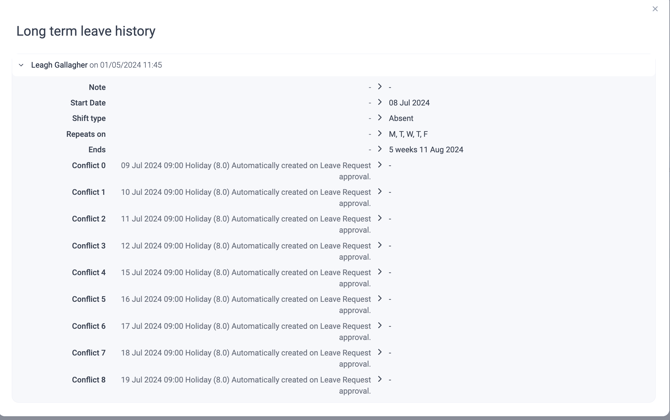Click the 18 Jul 2024 Holiday conflict text
Image resolution: width=670 pixels, height=420 pixels.
pyautogui.click(x=246, y=358)
